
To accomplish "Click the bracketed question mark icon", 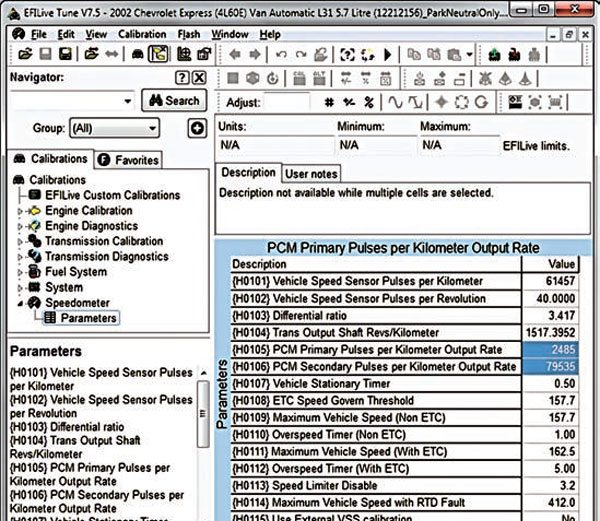I will [x=347, y=55].
